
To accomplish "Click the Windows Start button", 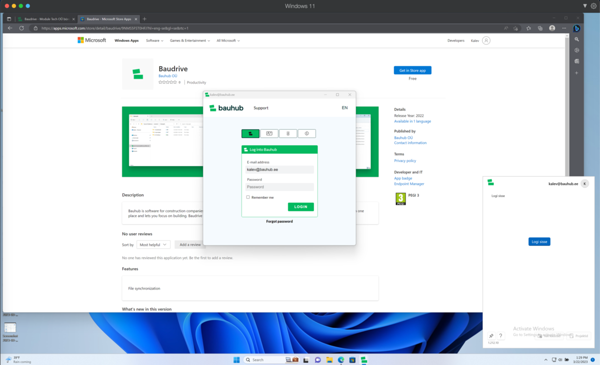I will [x=236, y=360].
